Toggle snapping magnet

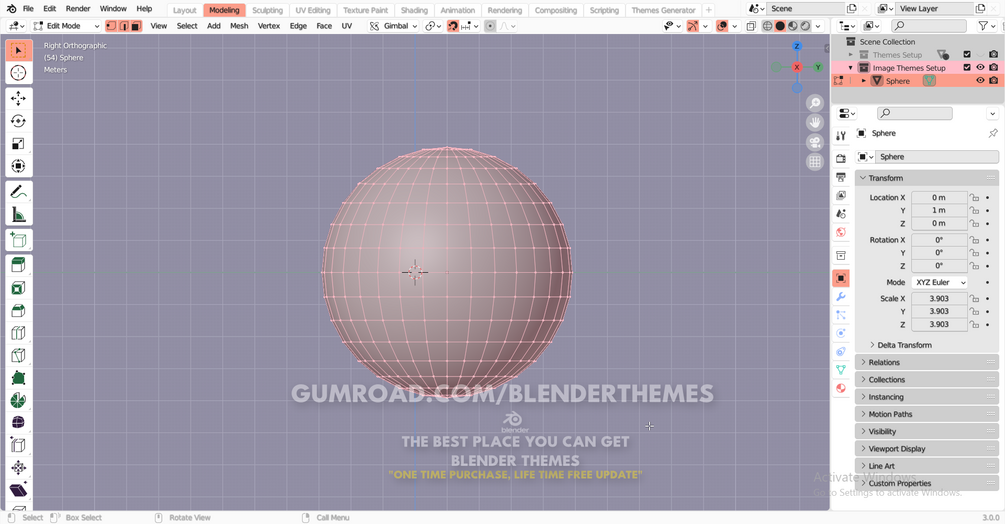(453, 26)
